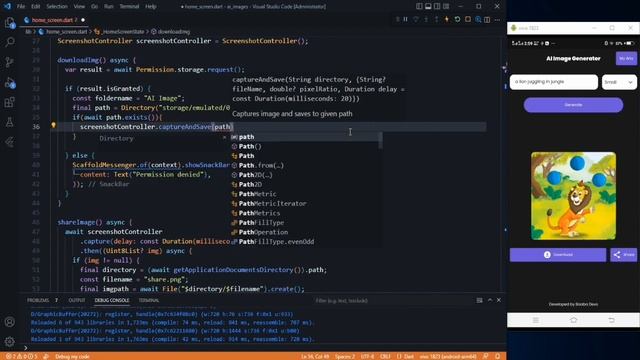Screen dimensions: 640x360
Task: Switch to the Terminal panel tab
Action: 149,300
